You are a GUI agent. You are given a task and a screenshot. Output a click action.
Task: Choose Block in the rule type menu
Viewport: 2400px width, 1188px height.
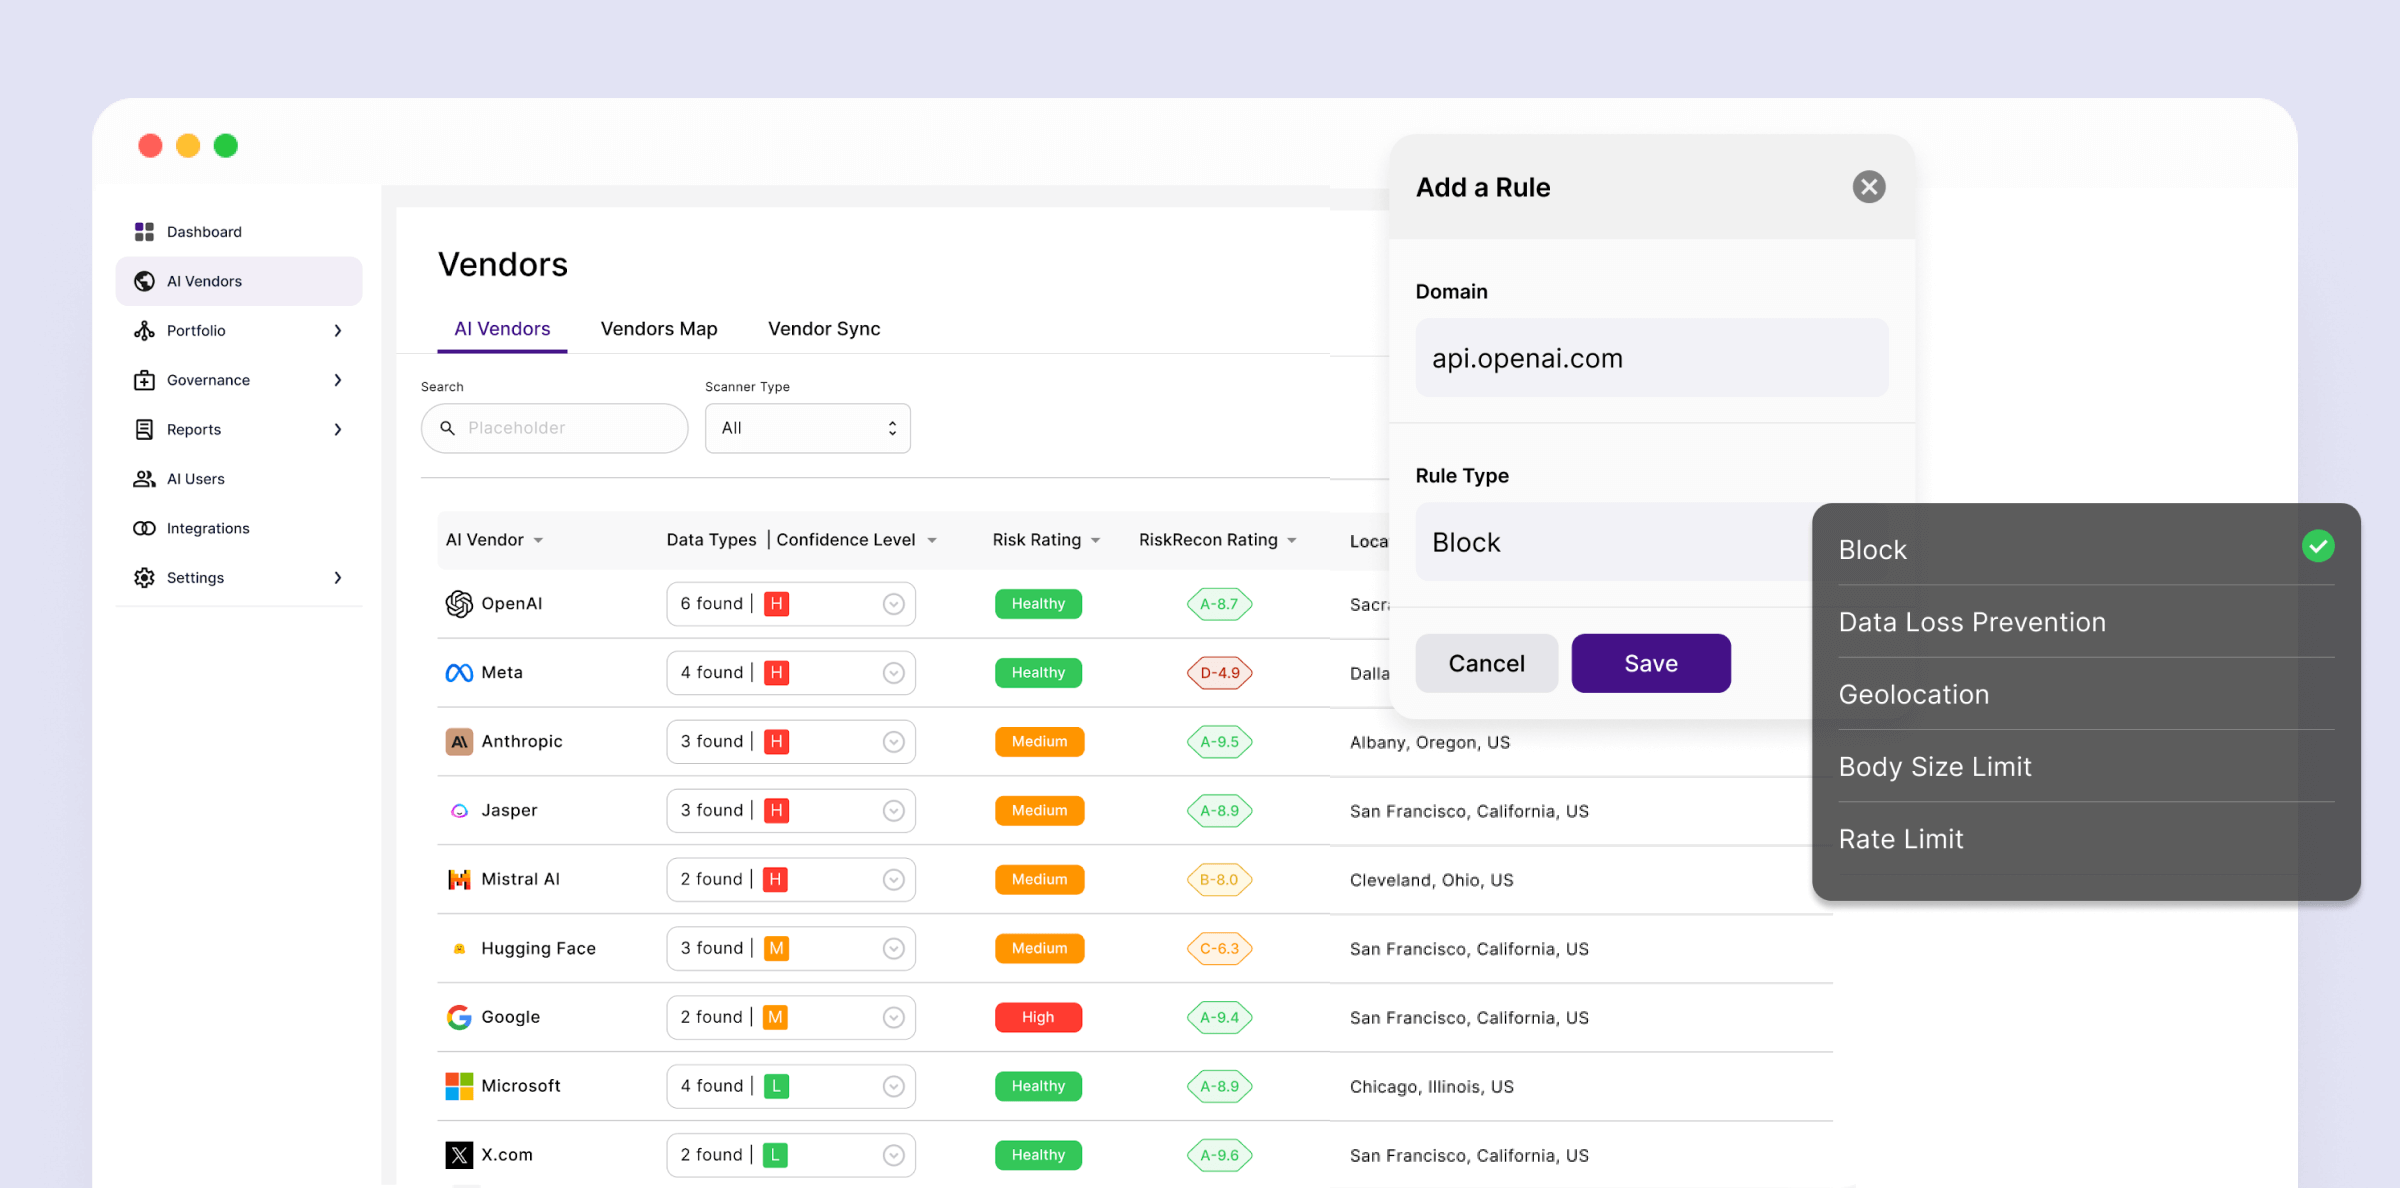coord(2085,549)
